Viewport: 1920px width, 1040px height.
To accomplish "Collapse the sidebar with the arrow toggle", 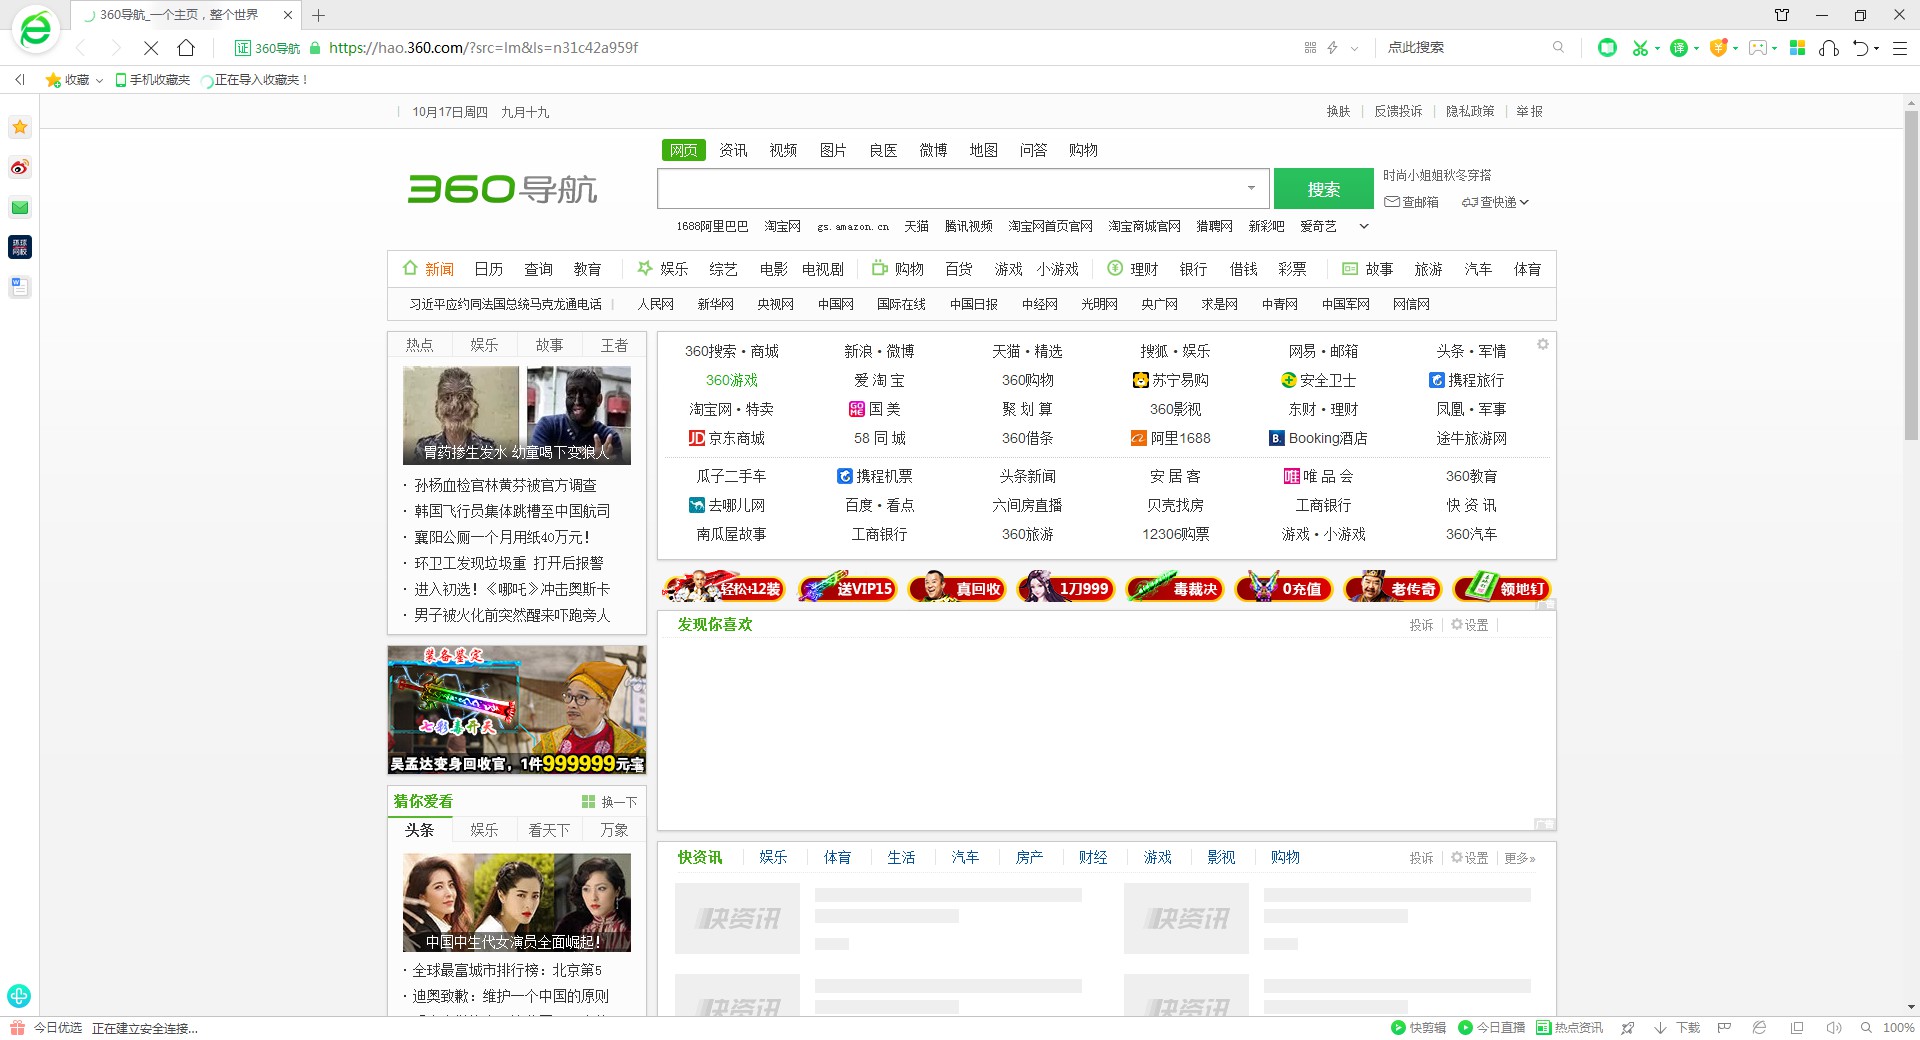I will [20, 80].
